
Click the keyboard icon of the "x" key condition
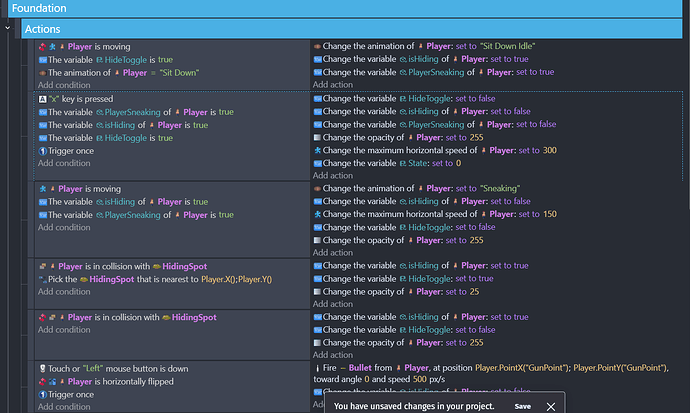point(41,99)
